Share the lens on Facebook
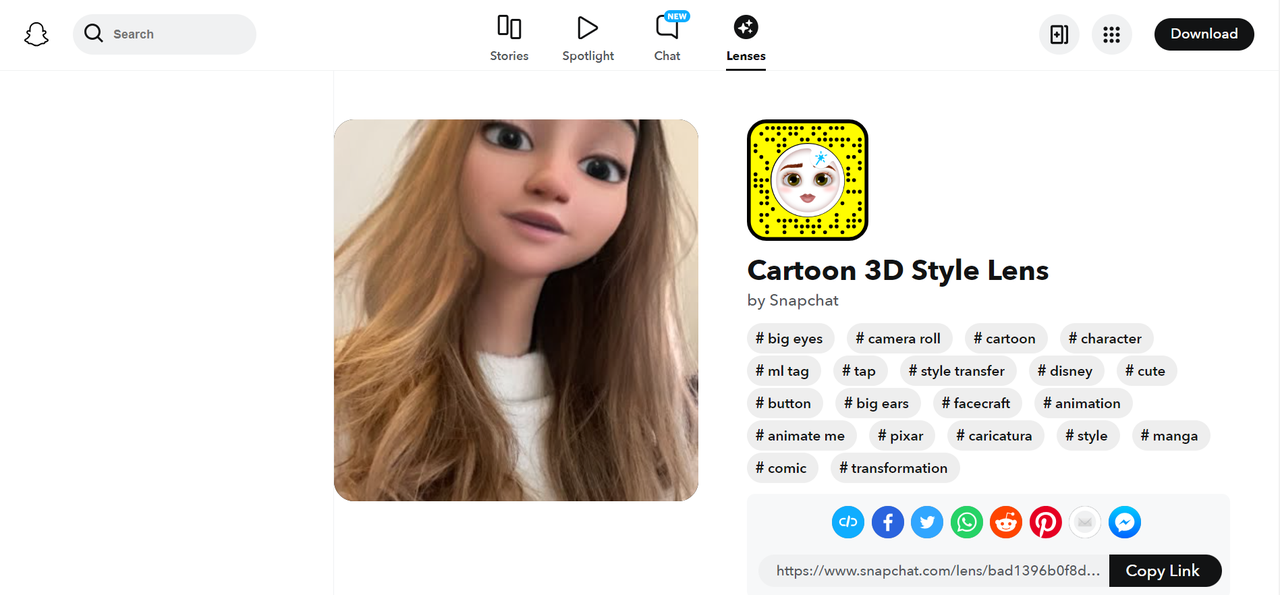 pyautogui.click(x=888, y=522)
